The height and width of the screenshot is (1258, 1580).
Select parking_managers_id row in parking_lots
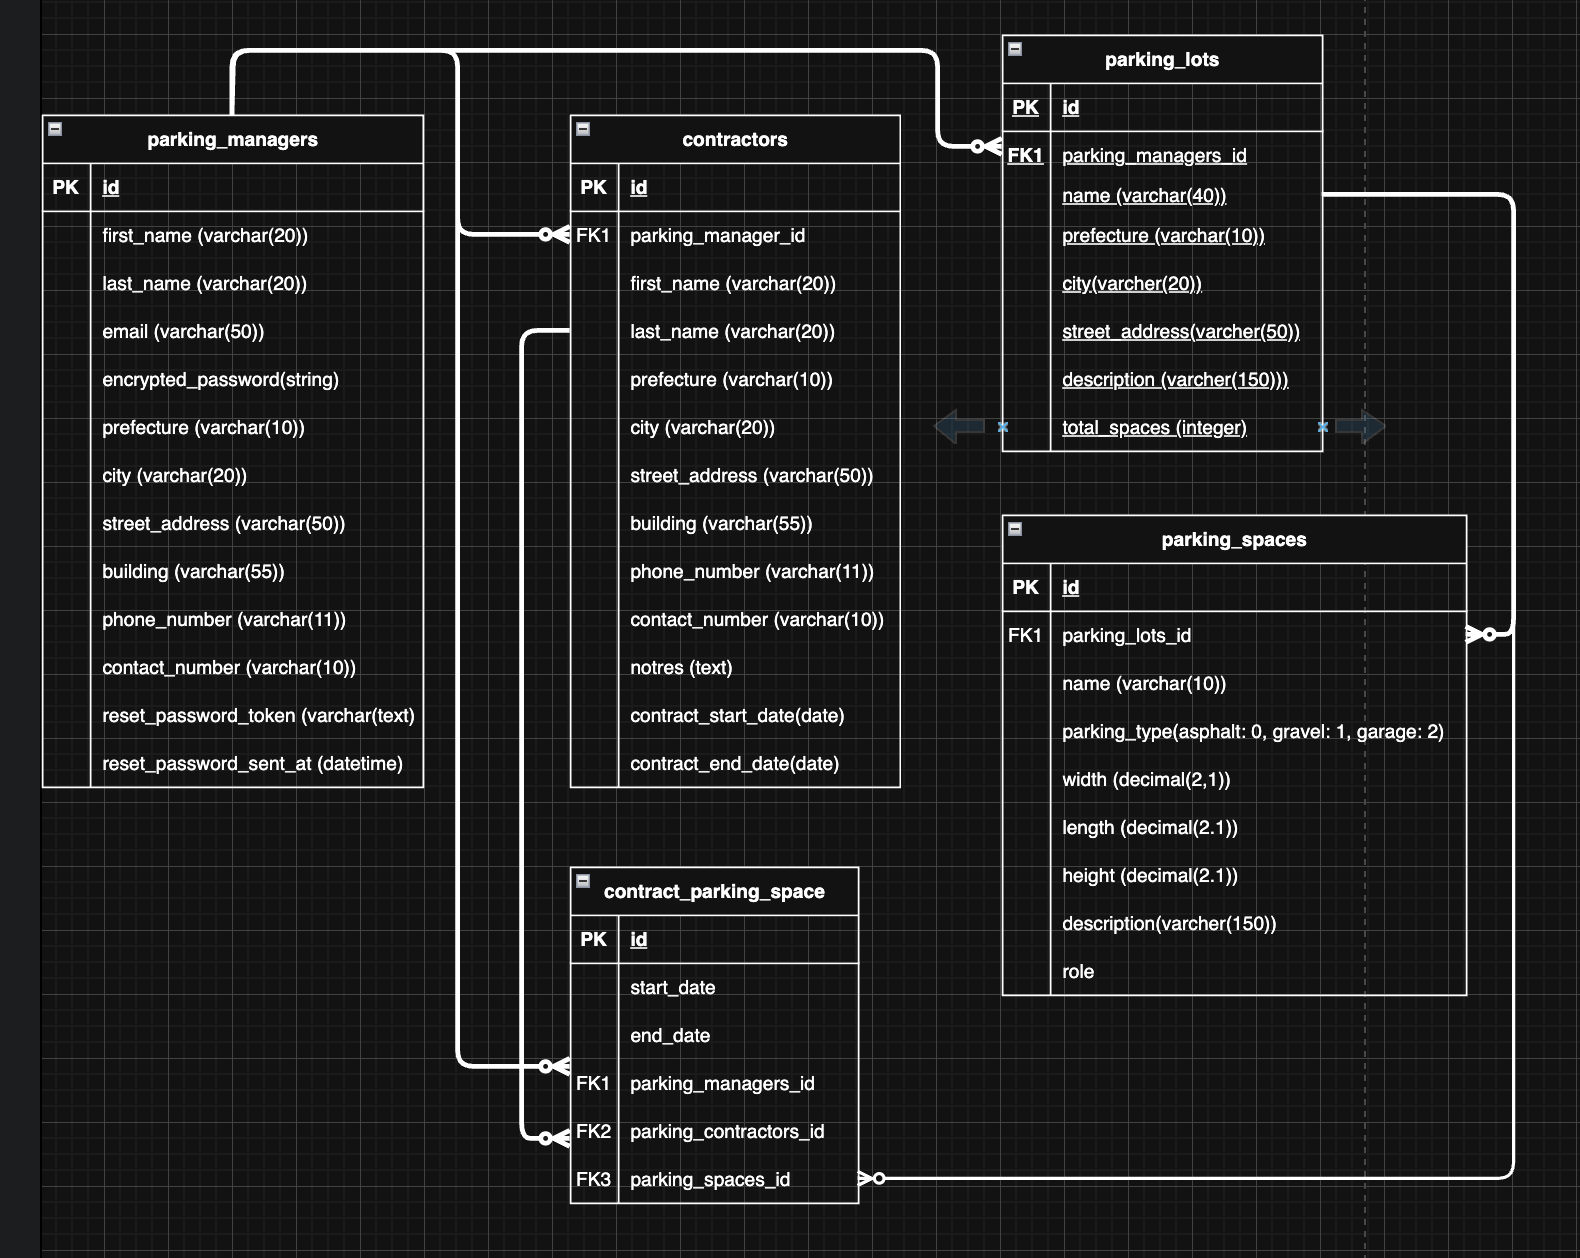click(1162, 156)
